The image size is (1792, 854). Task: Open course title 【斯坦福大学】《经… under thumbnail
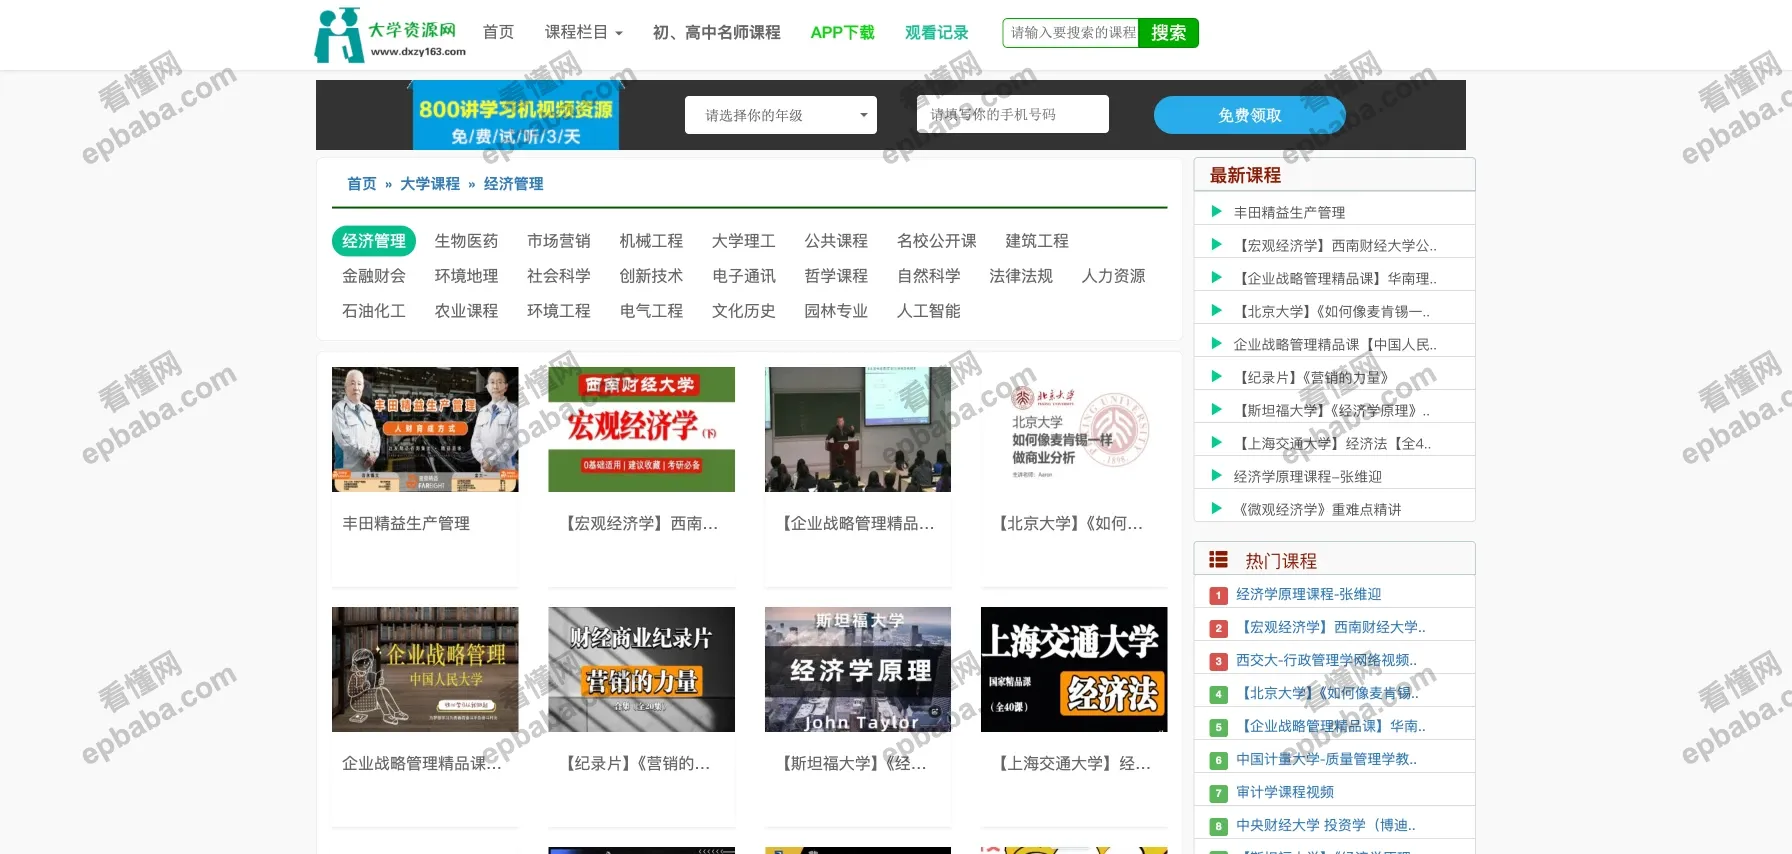click(x=852, y=763)
